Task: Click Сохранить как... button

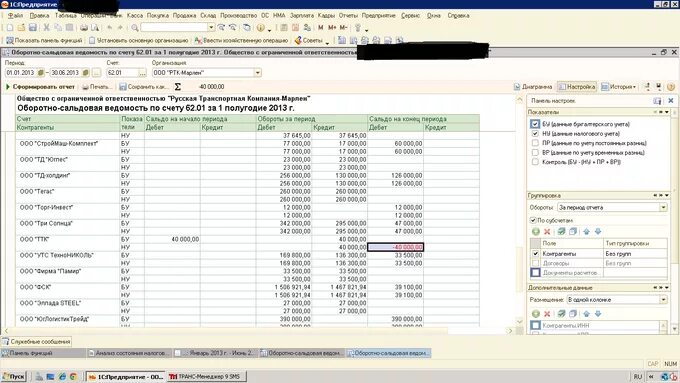Action: tap(144, 87)
